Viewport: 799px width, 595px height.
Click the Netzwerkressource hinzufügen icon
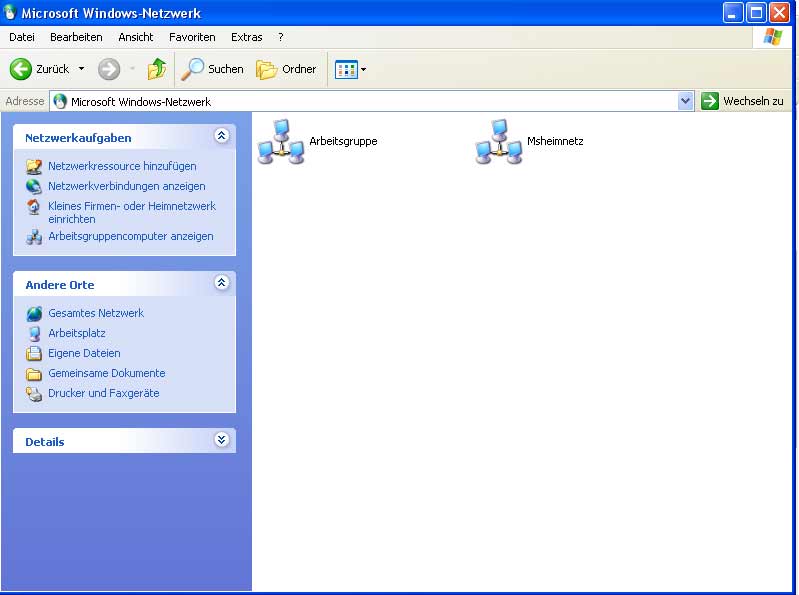[34, 166]
